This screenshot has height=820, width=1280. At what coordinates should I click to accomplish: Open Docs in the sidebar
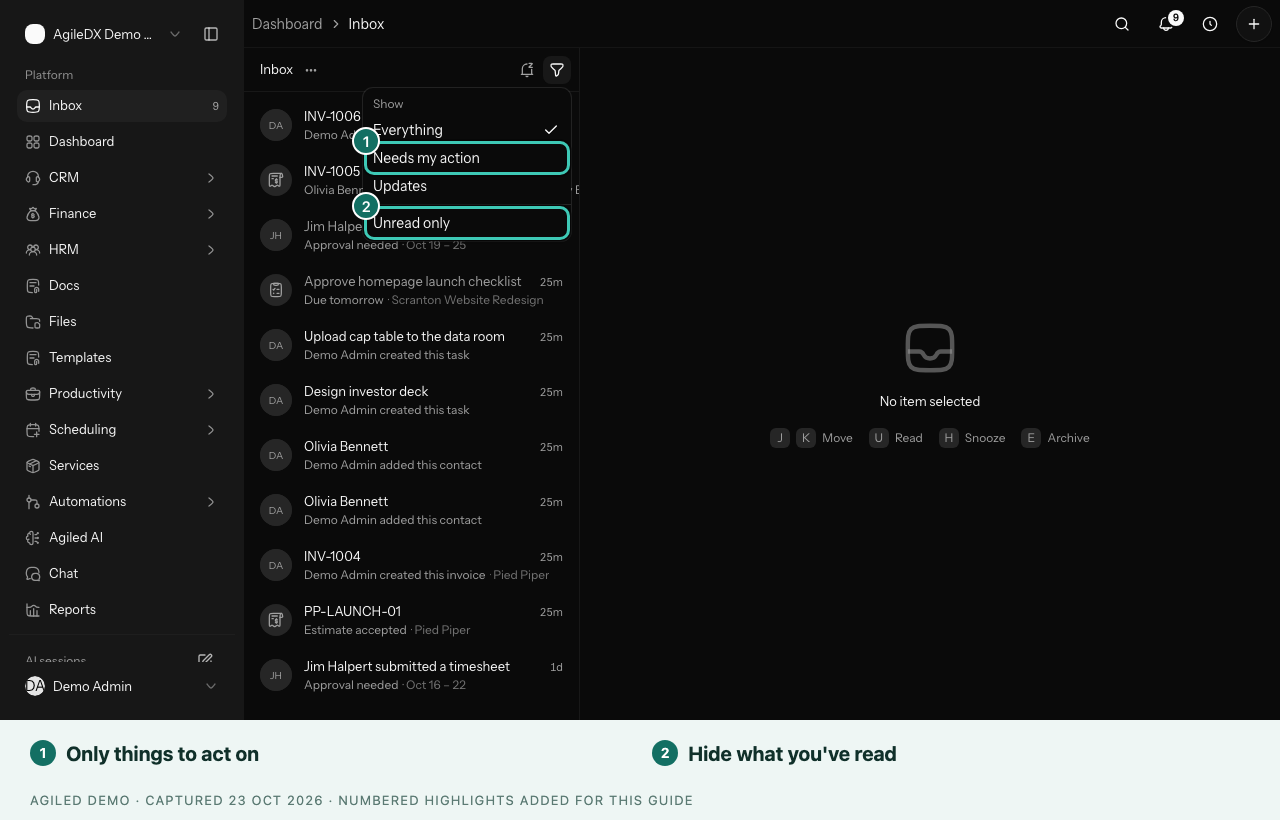click(x=122, y=285)
